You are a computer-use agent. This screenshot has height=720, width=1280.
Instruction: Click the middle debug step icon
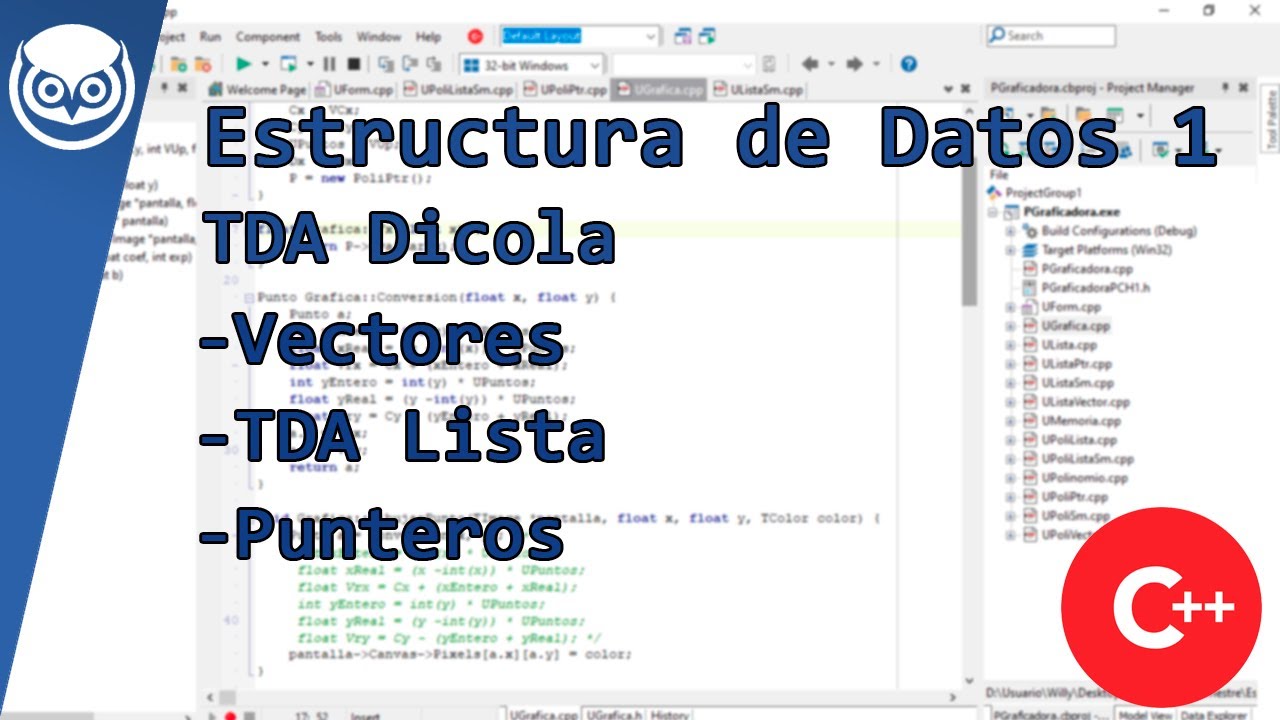click(x=409, y=64)
